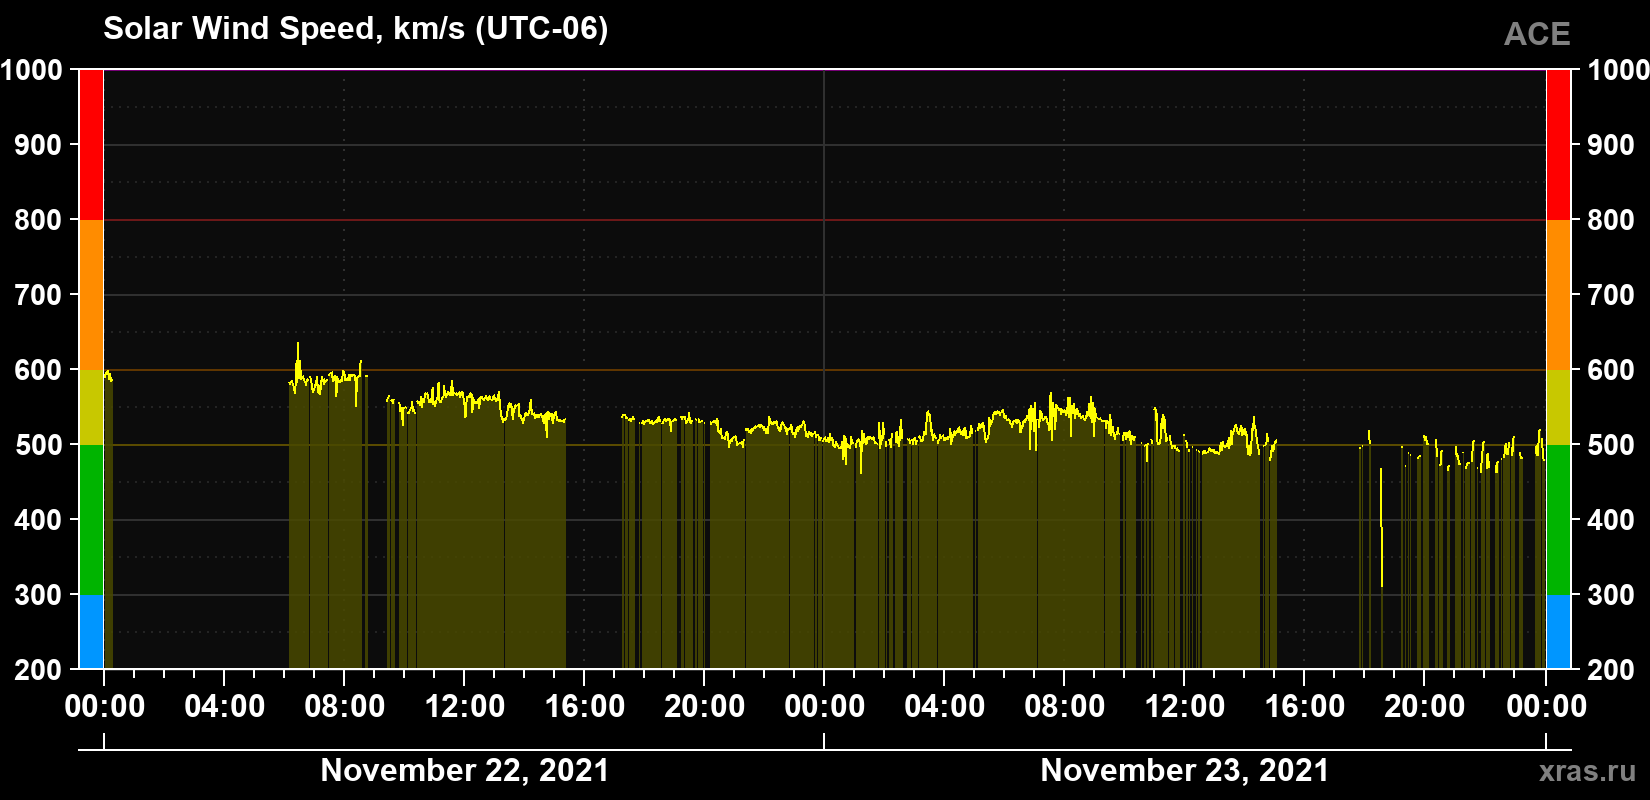Click the chart title "Solar Wind Speed, km/s (UTC-06)"
Image resolution: width=1650 pixels, height=800 pixels.
click(x=355, y=29)
